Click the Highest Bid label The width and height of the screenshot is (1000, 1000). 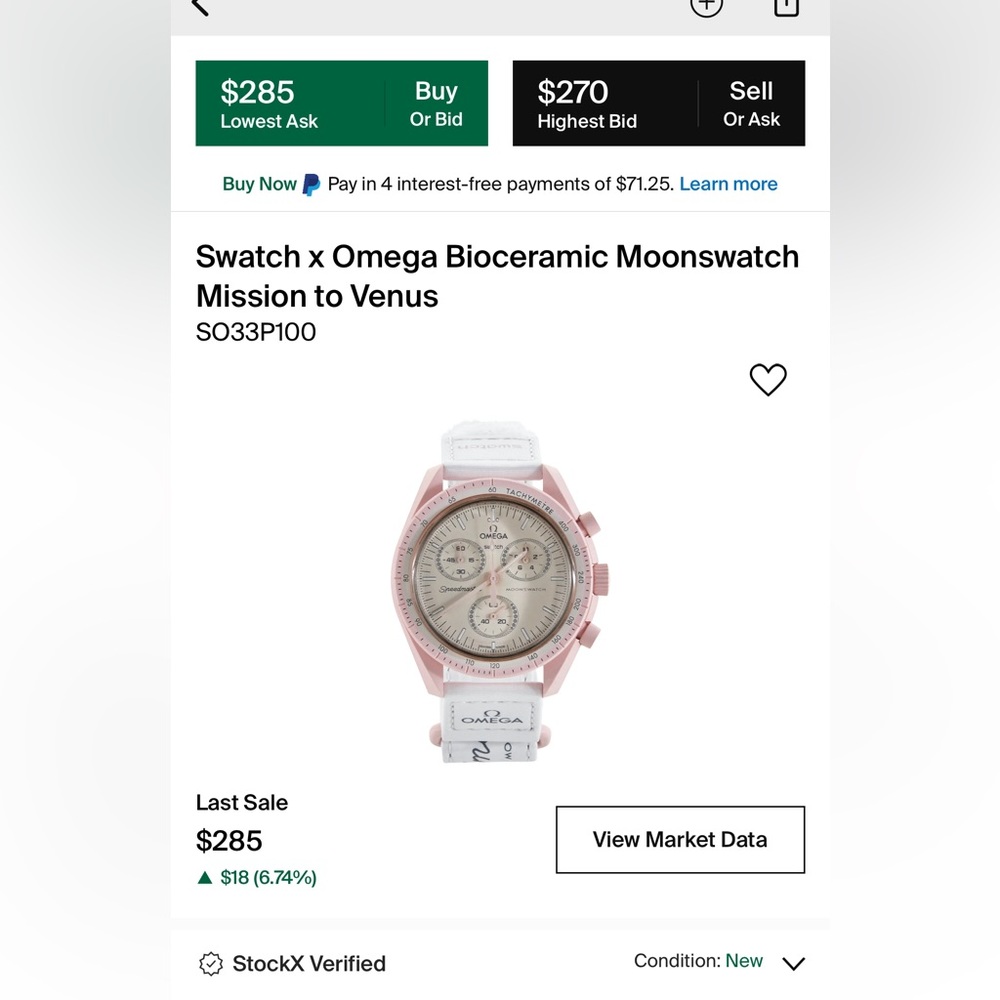coord(586,121)
